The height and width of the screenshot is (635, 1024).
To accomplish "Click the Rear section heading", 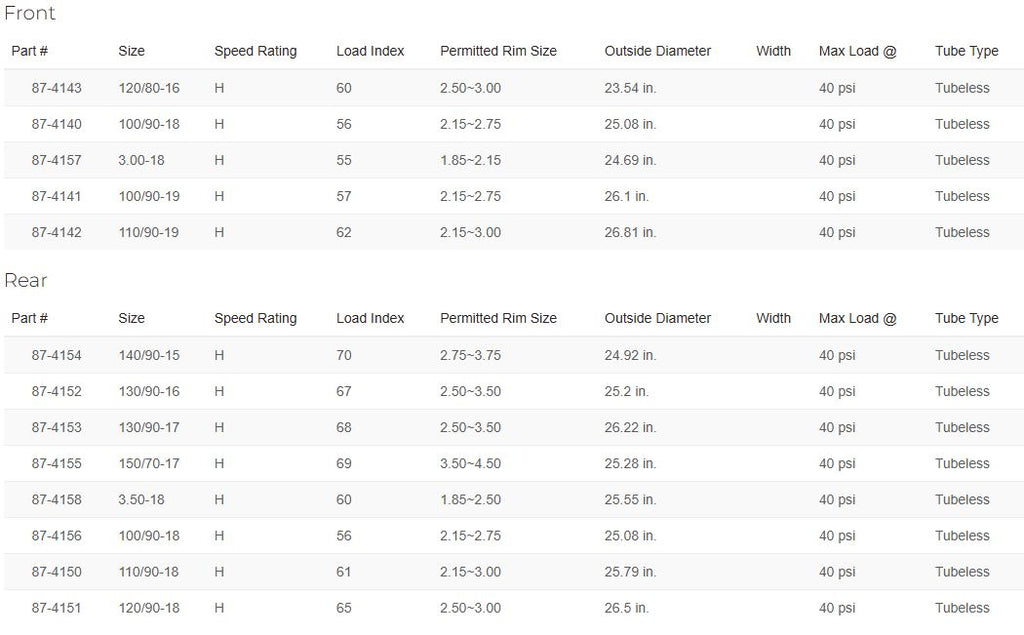I will [25, 280].
